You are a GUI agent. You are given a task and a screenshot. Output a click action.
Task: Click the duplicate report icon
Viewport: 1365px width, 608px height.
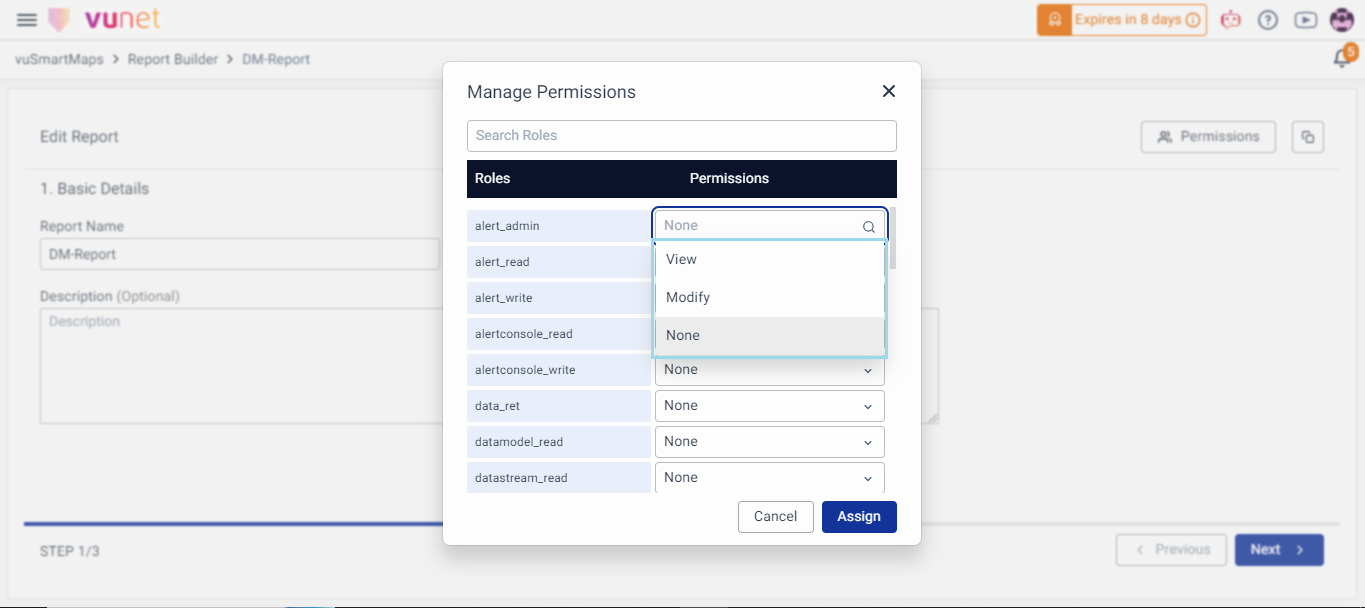(1308, 137)
